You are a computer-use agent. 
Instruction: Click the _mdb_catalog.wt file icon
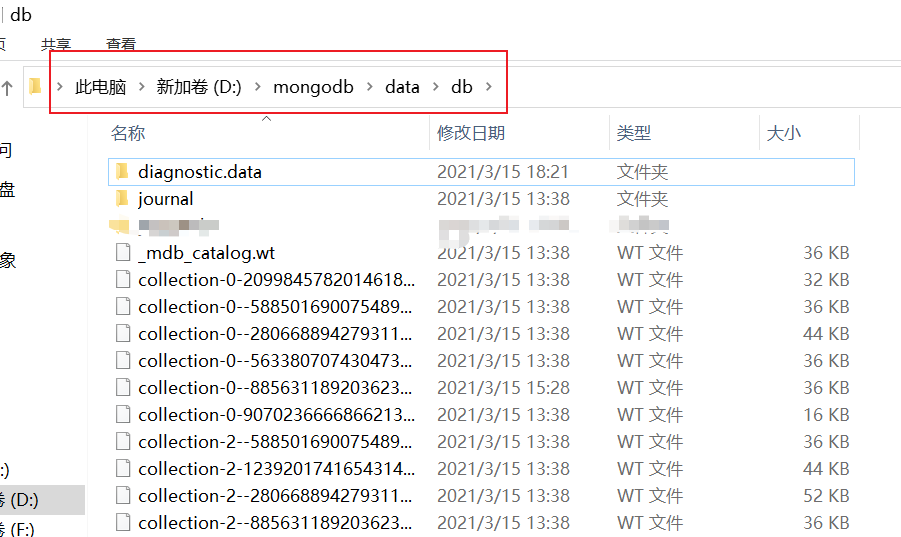(x=123, y=252)
